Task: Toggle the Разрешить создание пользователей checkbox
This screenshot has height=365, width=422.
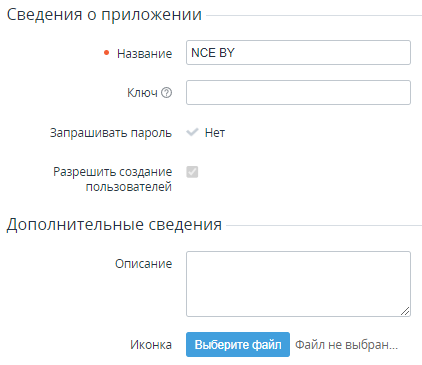Action: [192, 172]
